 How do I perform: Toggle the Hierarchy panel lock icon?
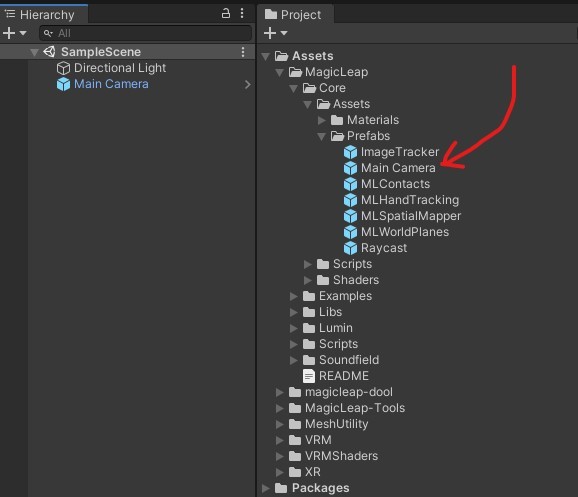[x=226, y=14]
